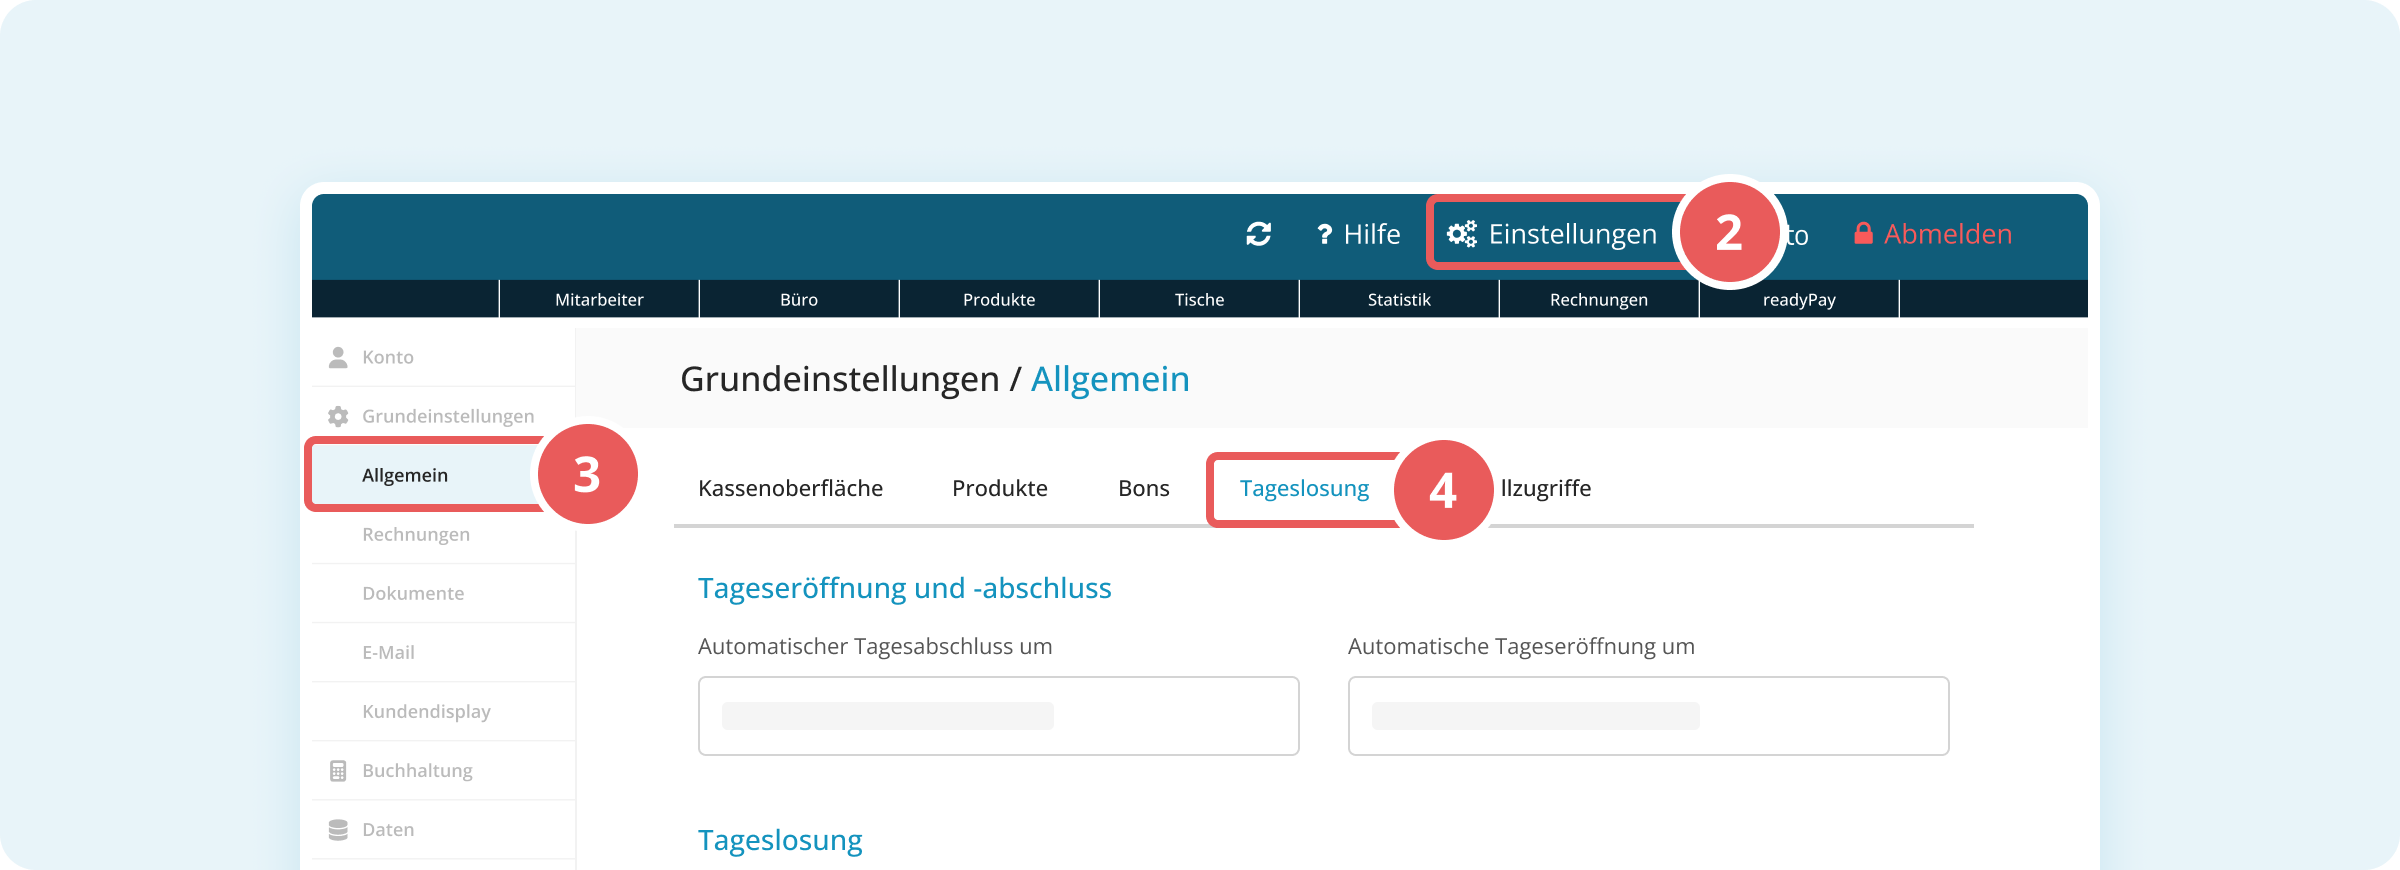Select Konto in the sidebar
This screenshot has width=2400, height=870.
[x=443, y=357]
